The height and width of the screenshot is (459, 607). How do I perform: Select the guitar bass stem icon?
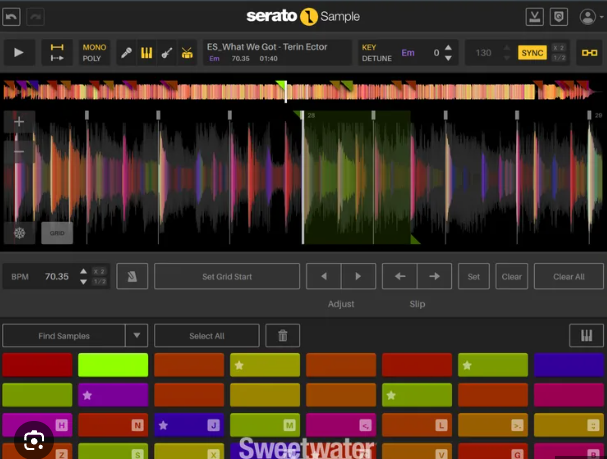[x=167, y=53]
